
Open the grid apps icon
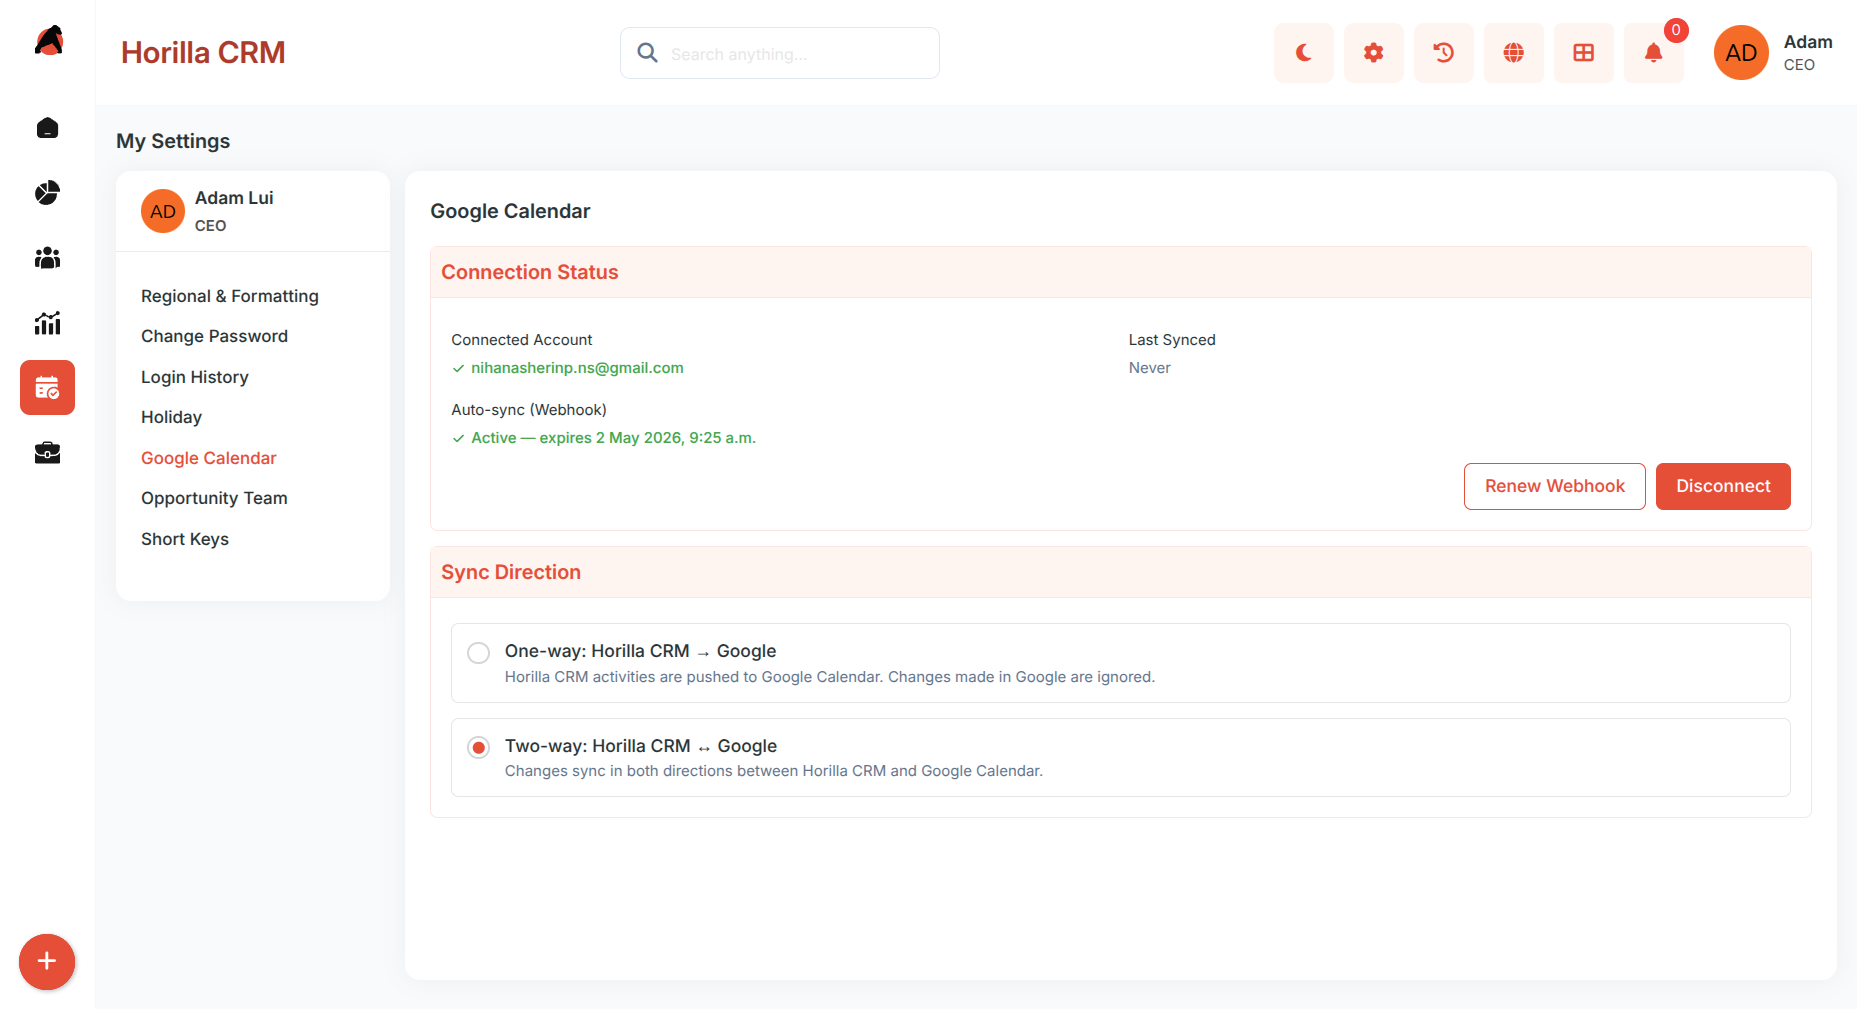tap(1583, 53)
